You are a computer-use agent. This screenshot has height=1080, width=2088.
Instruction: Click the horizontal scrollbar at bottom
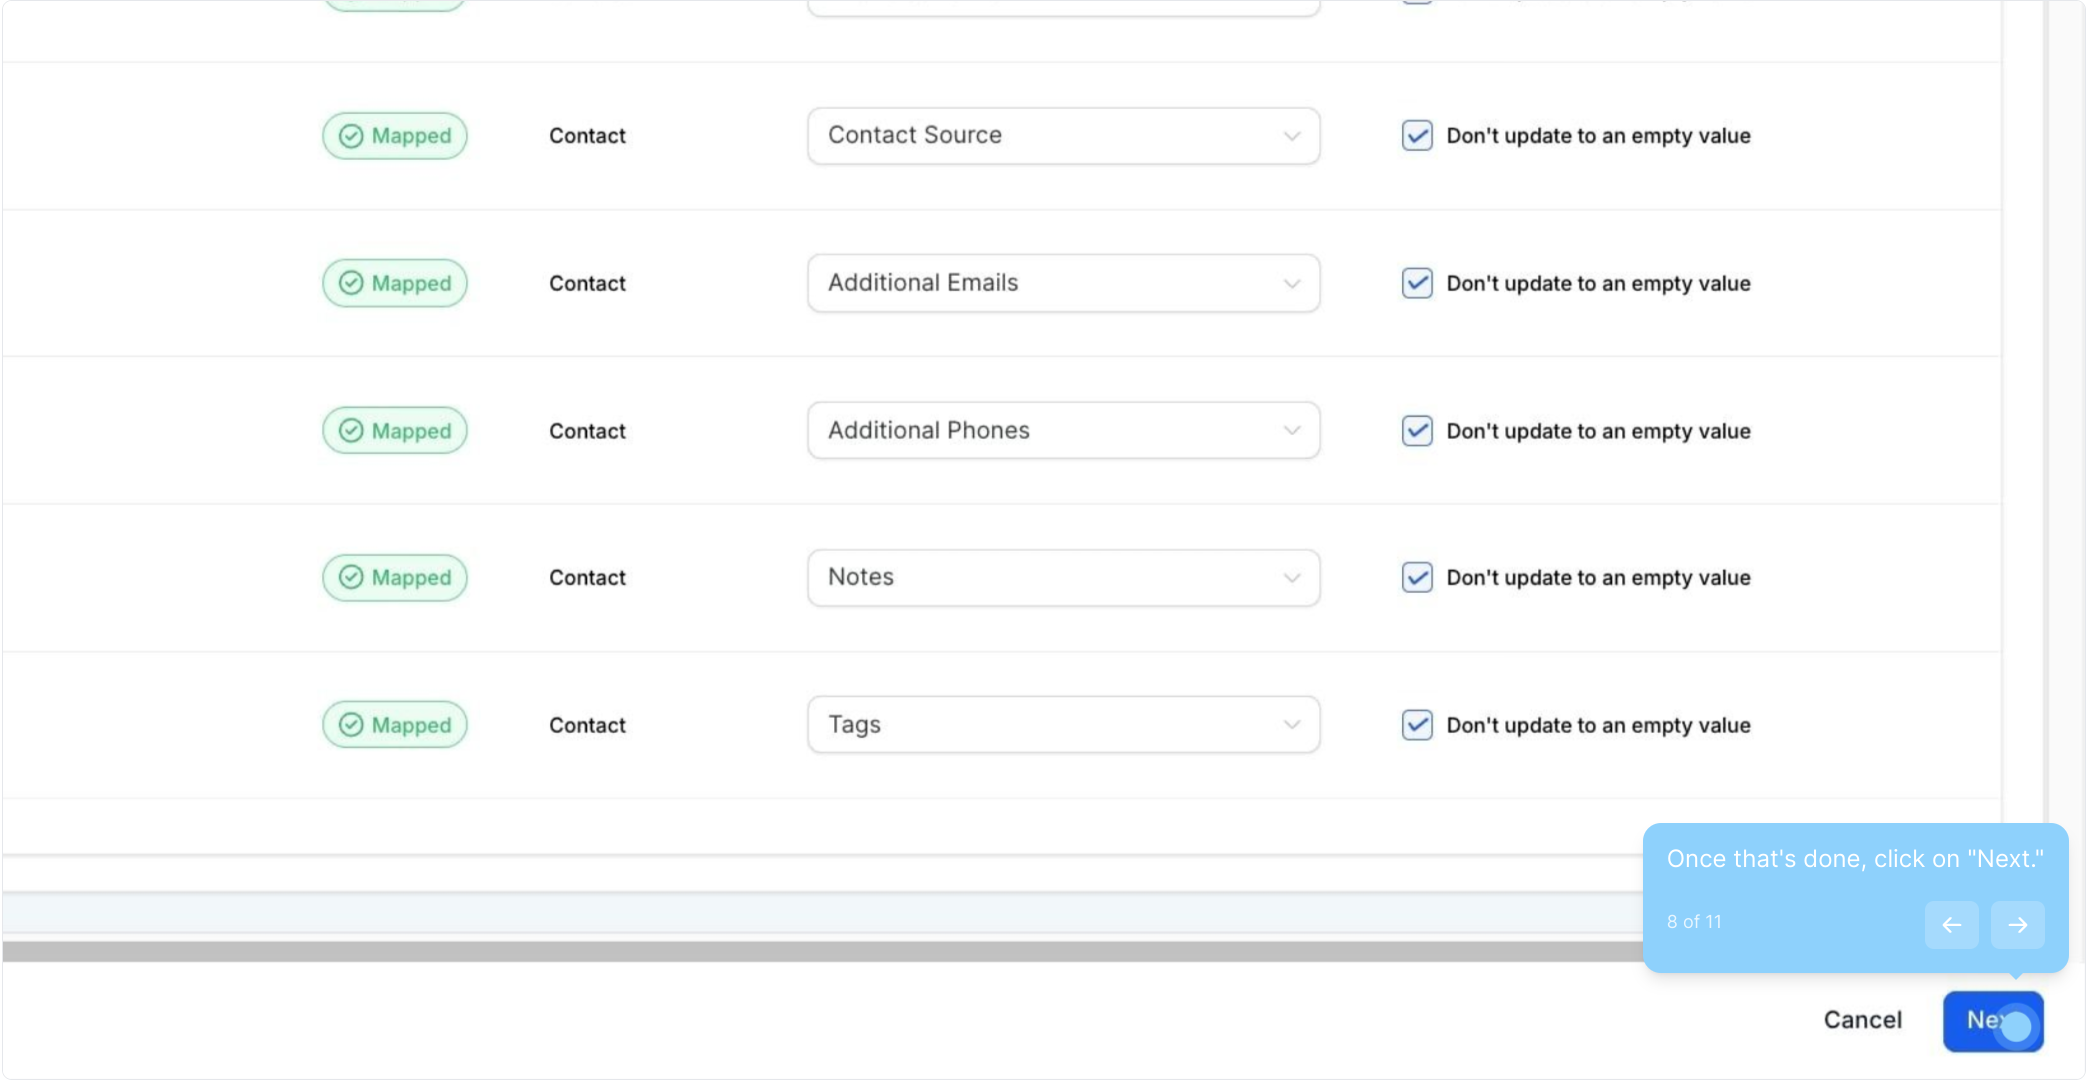[800, 951]
